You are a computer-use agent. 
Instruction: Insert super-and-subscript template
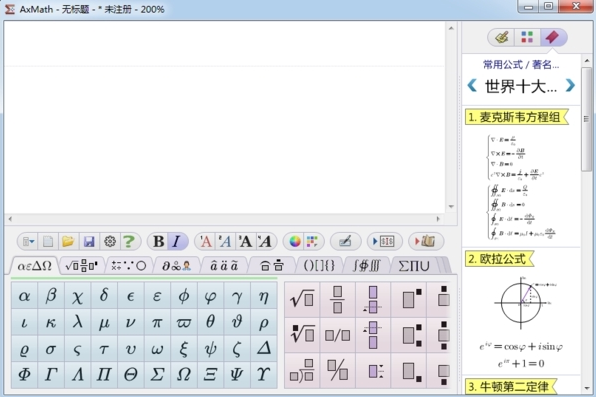click(x=409, y=335)
